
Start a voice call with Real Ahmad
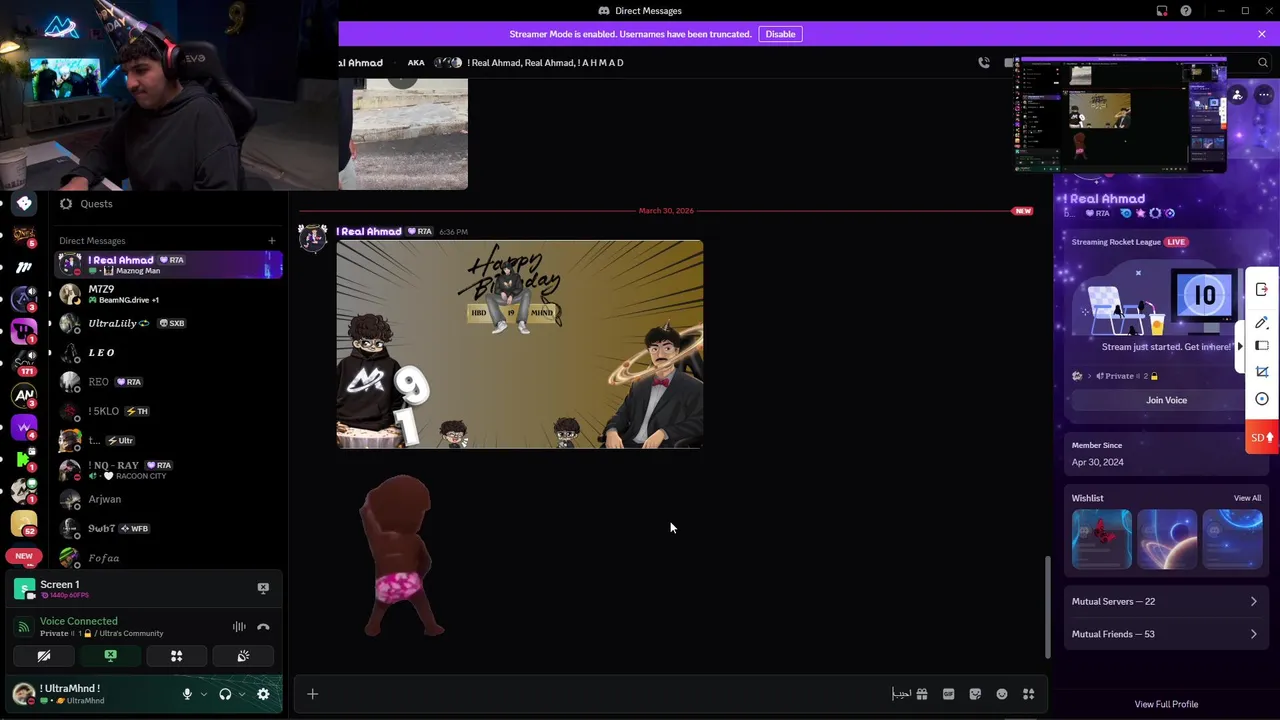point(984,62)
